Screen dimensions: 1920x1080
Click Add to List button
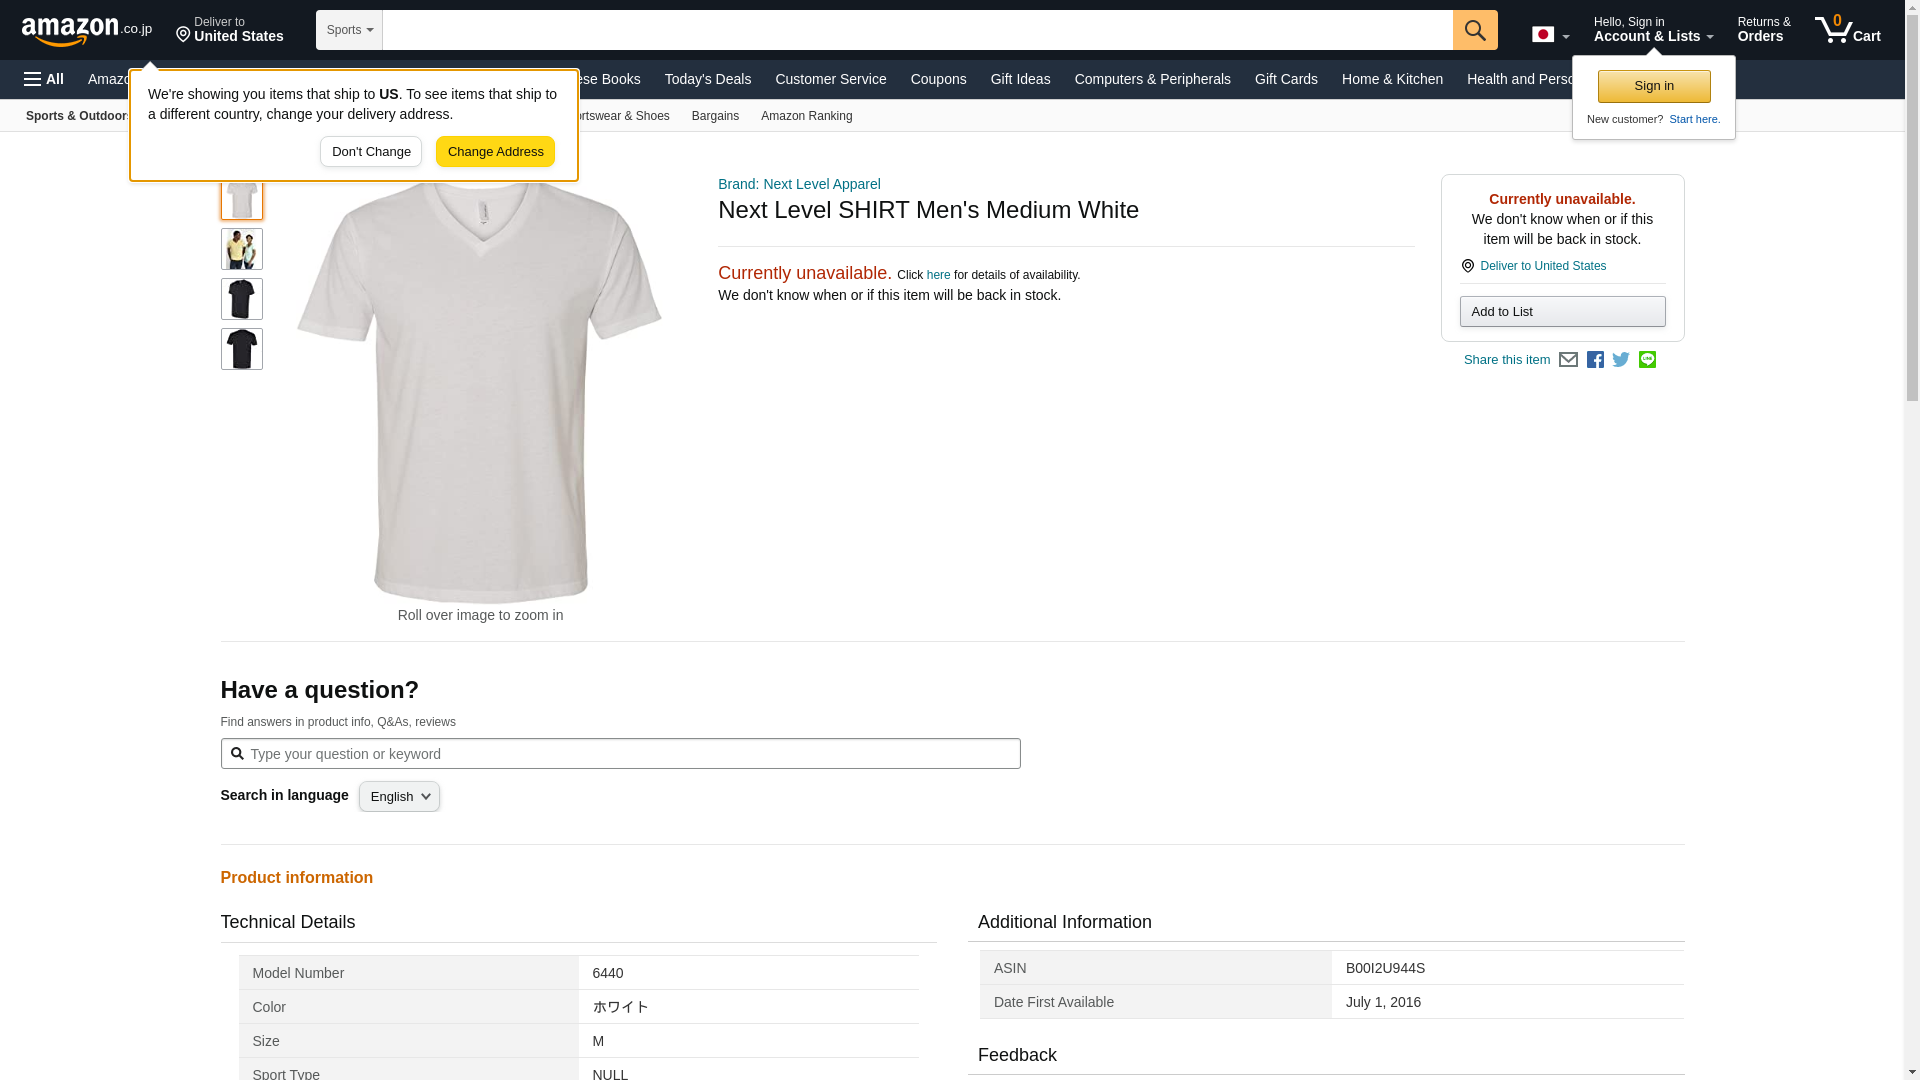(x=1561, y=312)
